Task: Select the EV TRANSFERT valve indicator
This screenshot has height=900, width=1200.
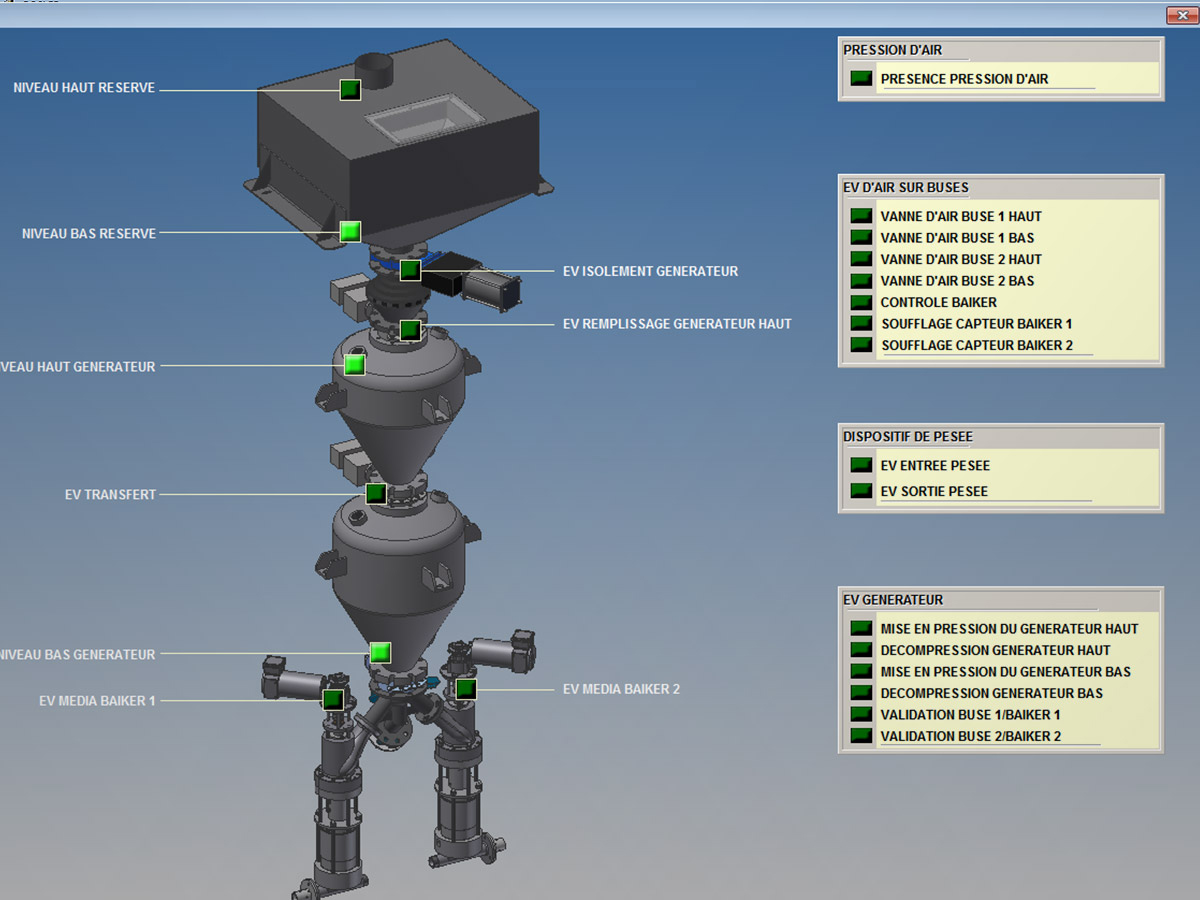Action: pos(375,493)
